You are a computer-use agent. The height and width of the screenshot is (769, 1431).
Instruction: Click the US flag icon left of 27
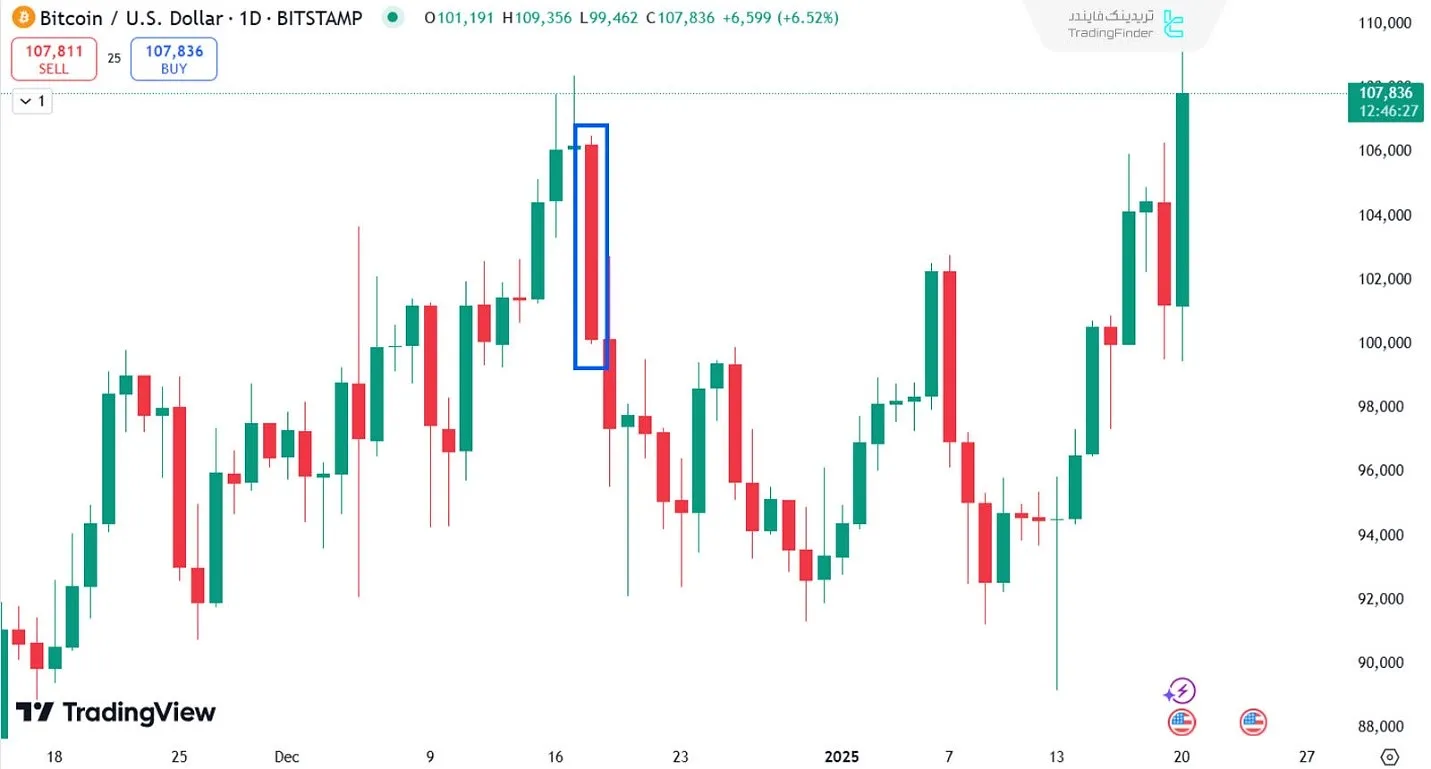(1253, 721)
